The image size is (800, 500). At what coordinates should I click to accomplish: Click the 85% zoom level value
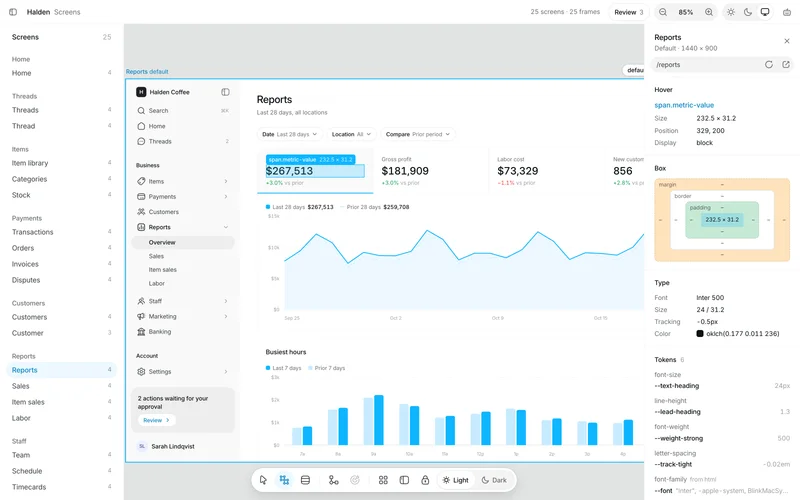pyautogui.click(x=686, y=12)
